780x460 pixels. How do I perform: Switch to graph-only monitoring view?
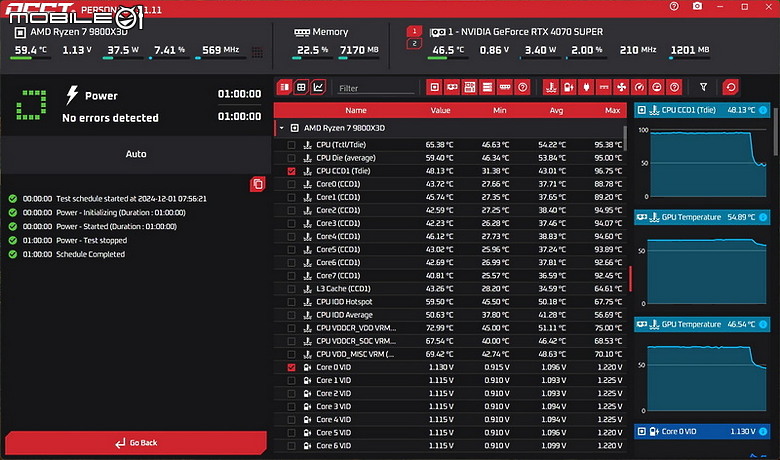(x=318, y=88)
